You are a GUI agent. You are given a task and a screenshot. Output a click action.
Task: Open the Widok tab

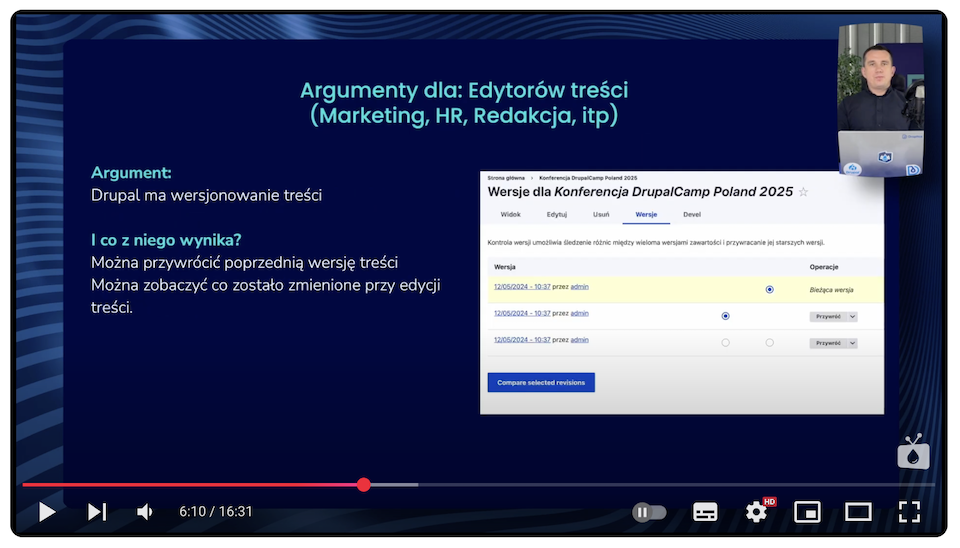(x=511, y=214)
